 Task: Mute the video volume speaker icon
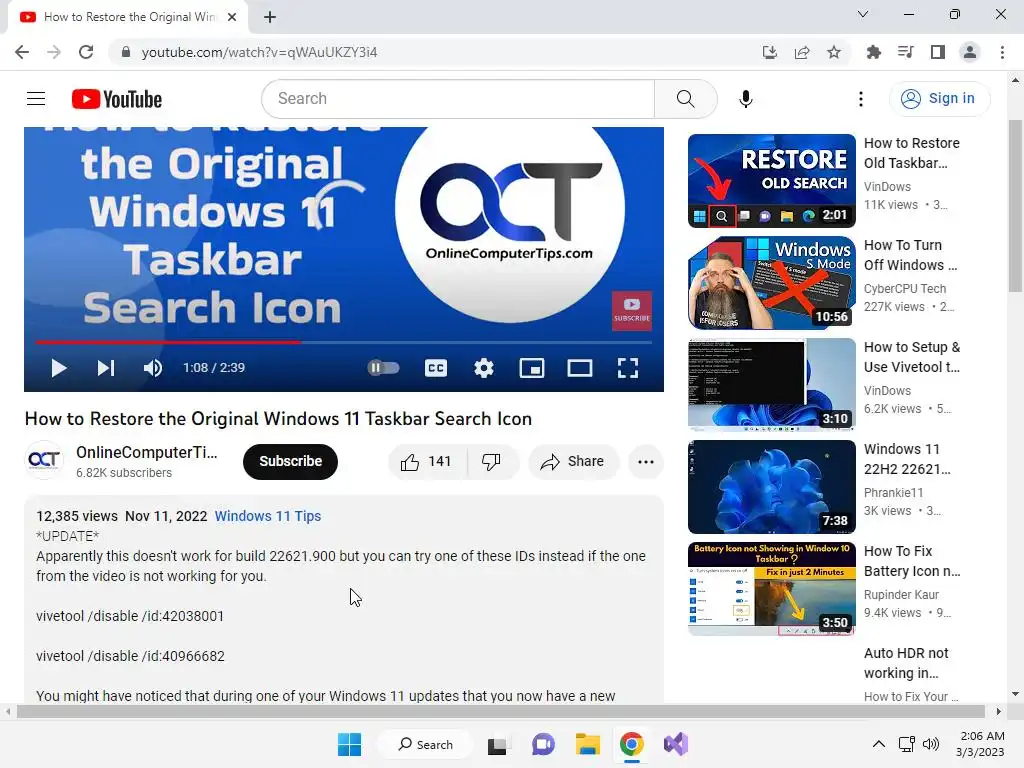[x=153, y=368]
